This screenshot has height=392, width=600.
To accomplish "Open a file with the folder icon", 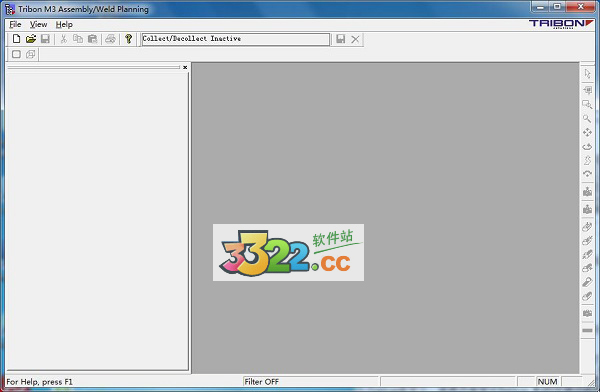I will tap(31, 39).
